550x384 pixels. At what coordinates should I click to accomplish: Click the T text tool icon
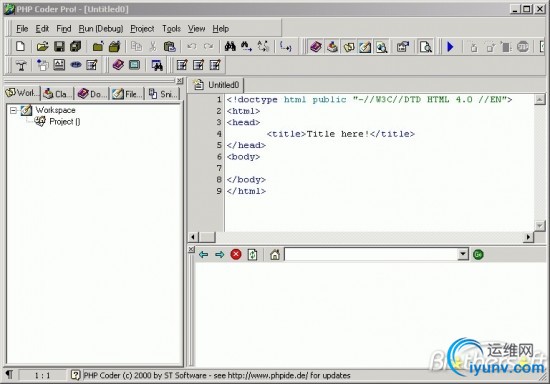(x=21, y=65)
